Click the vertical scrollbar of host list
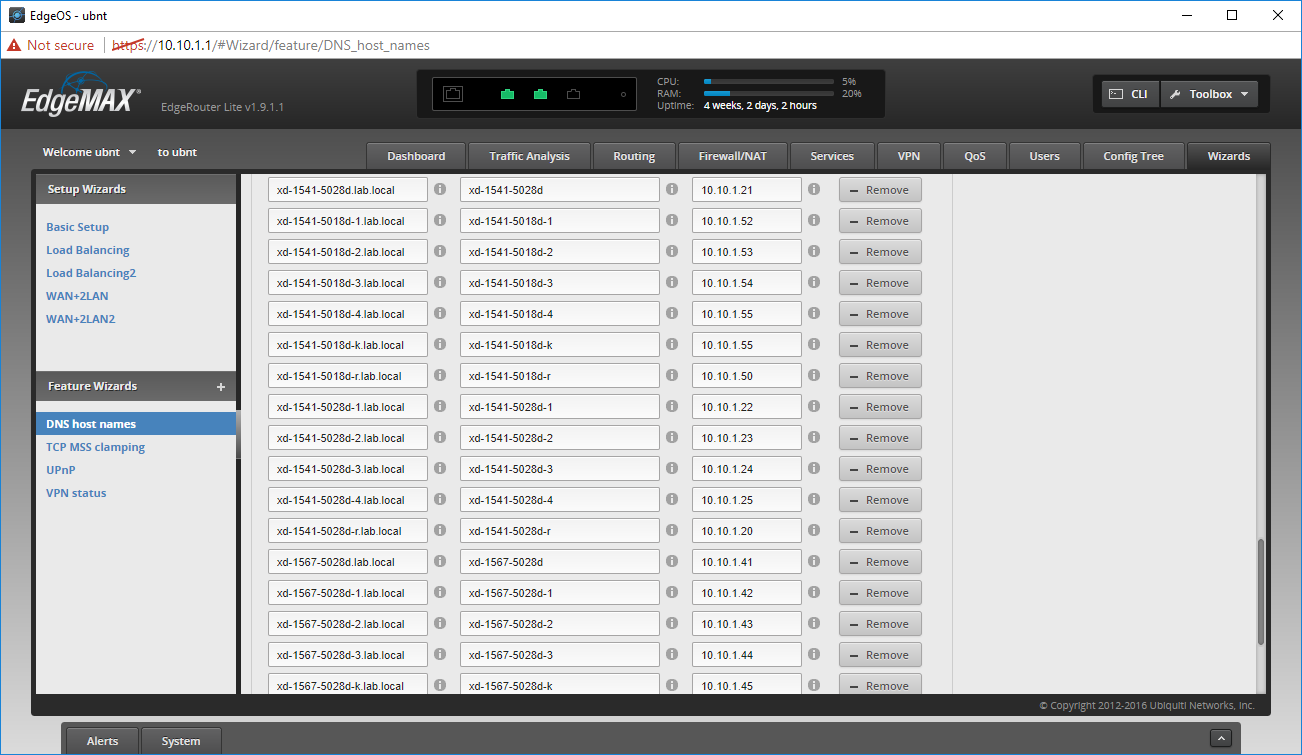Viewport: 1302px width, 755px height. click(1261, 592)
